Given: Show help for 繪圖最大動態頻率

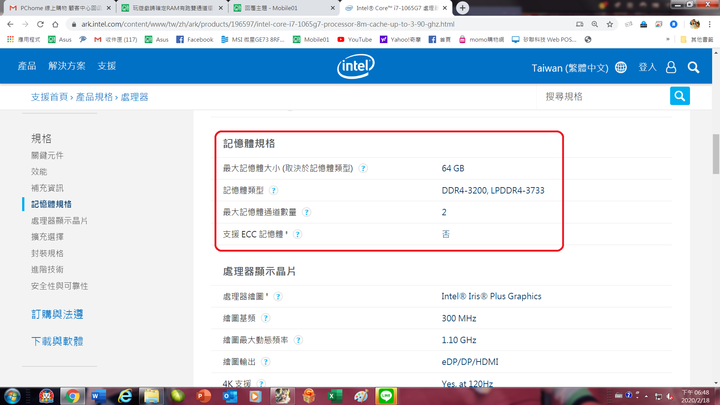Looking at the screenshot, I should point(298,340).
